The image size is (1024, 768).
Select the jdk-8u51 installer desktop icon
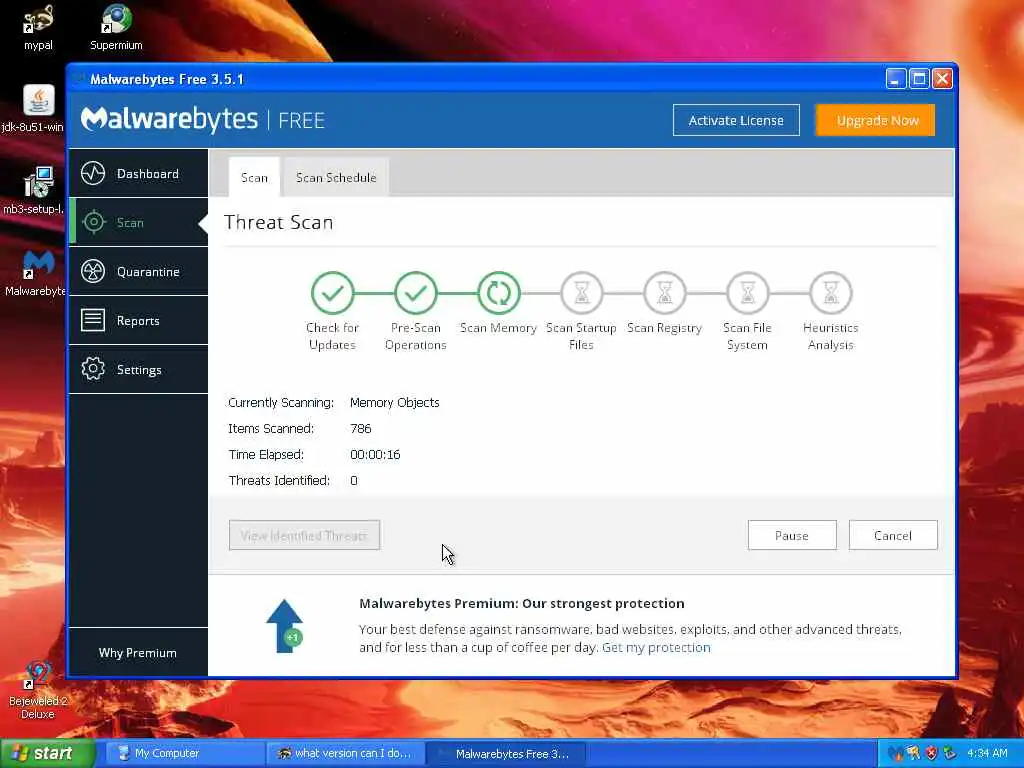pos(39,101)
